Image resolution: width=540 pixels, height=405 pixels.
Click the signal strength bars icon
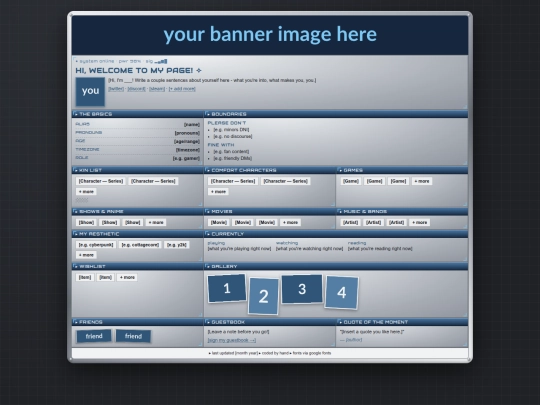[161, 61]
